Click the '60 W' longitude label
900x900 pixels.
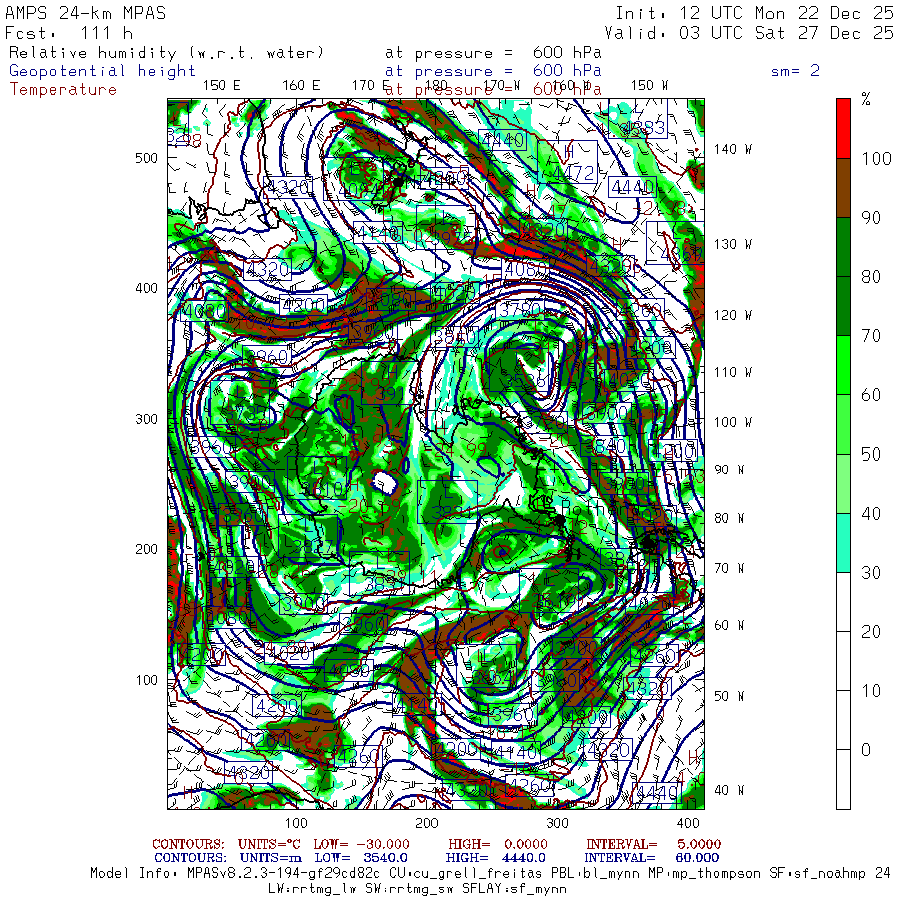(x=729, y=625)
